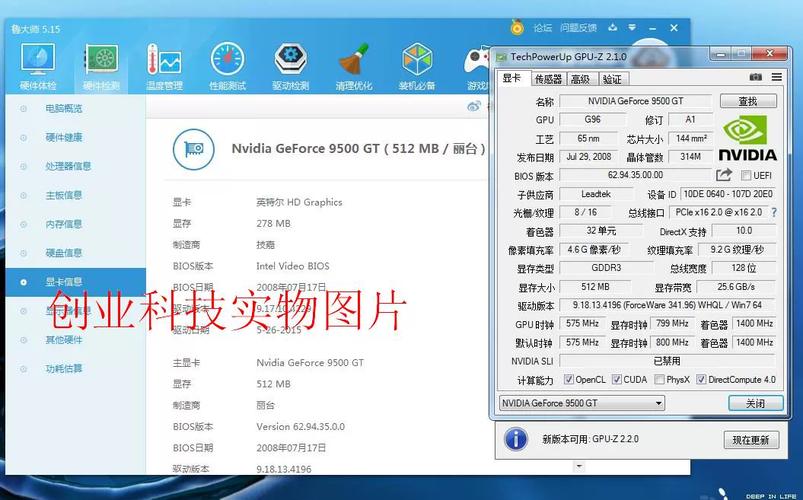Open the NVIDIA GeForce 9500 GT GPU selector dropdown

tap(582, 403)
